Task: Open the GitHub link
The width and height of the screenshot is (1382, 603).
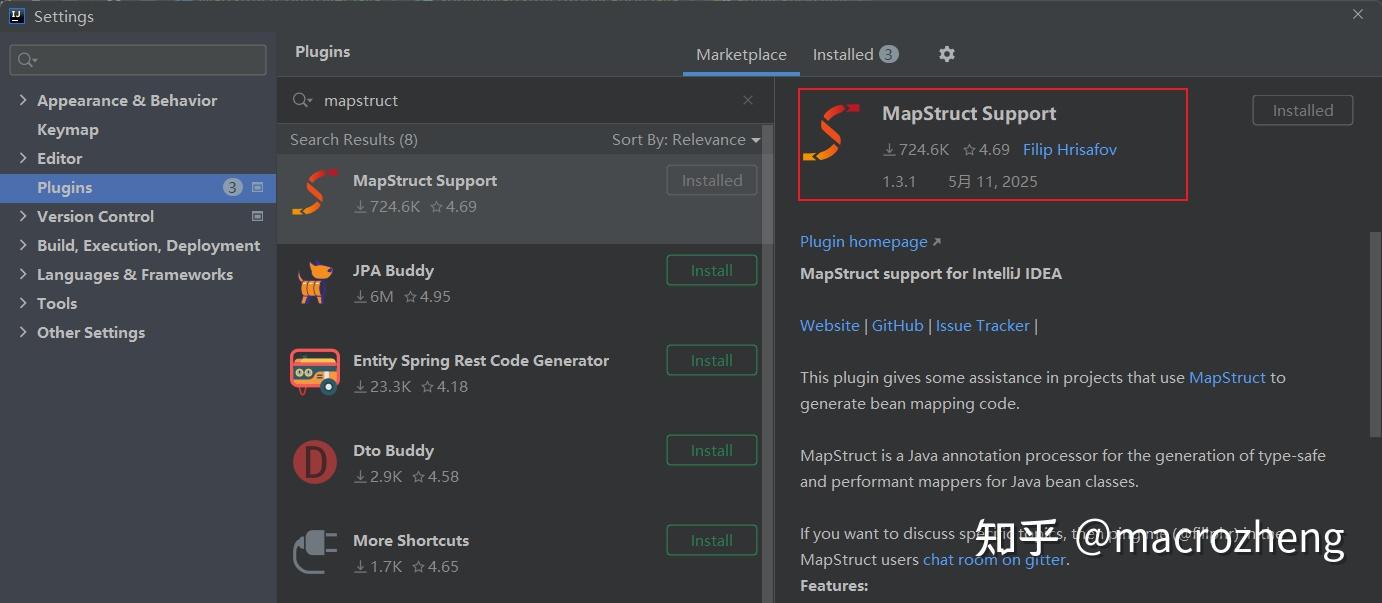Action: pyautogui.click(x=898, y=325)
